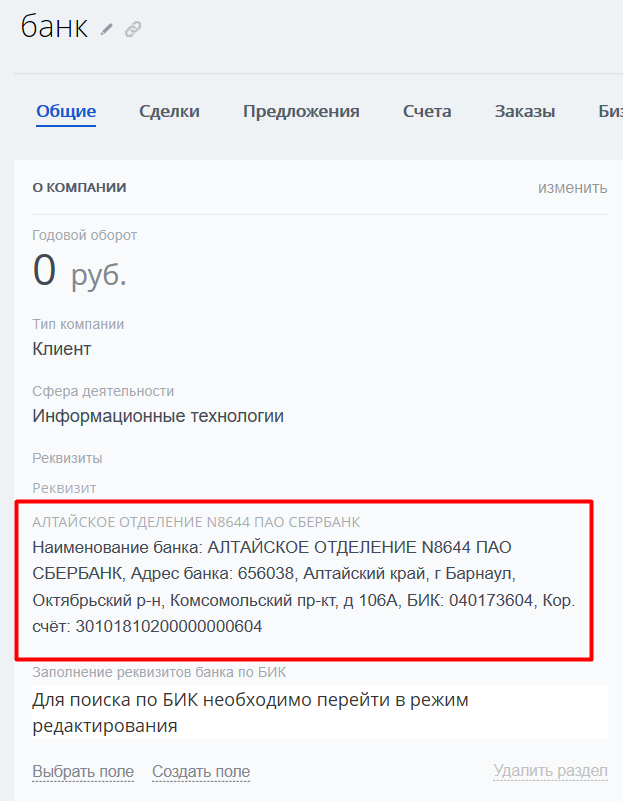Viewport: 623px width, 801px height.
Task: Click the link icon beside банк title
Action: click(x=133, y=29)
